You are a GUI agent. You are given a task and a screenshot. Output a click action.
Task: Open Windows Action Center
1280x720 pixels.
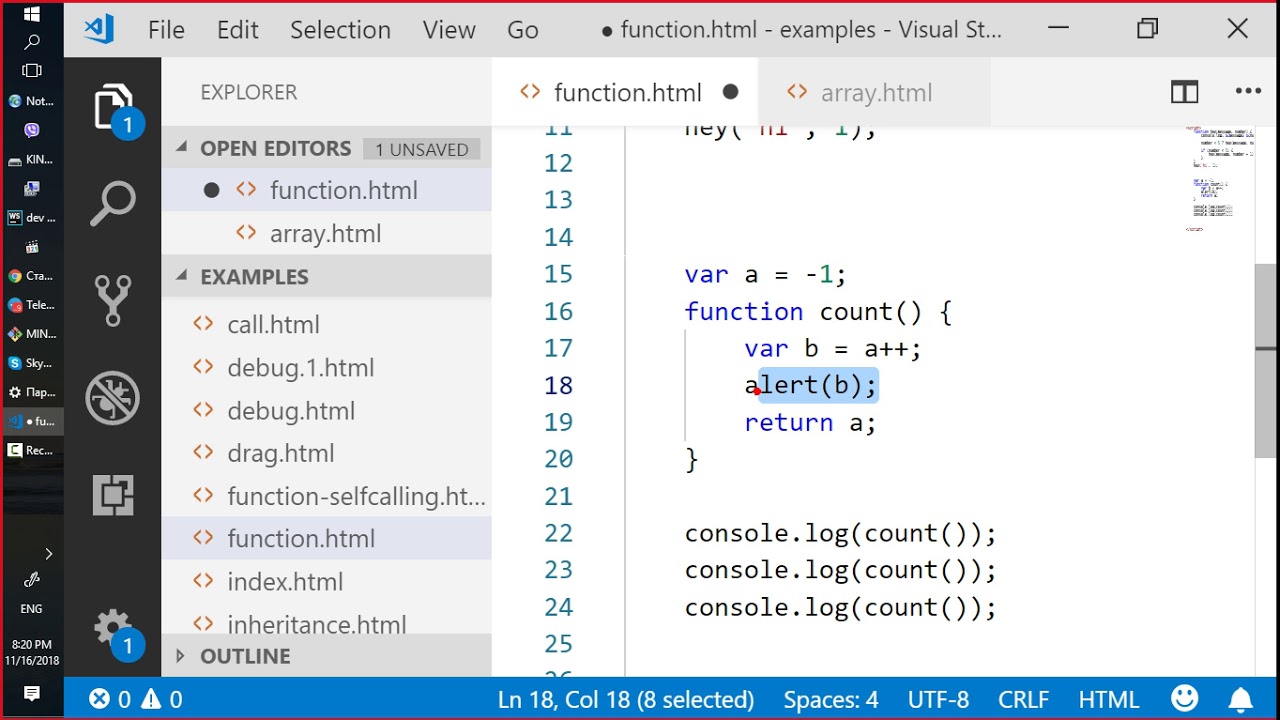tap(31, 693)
